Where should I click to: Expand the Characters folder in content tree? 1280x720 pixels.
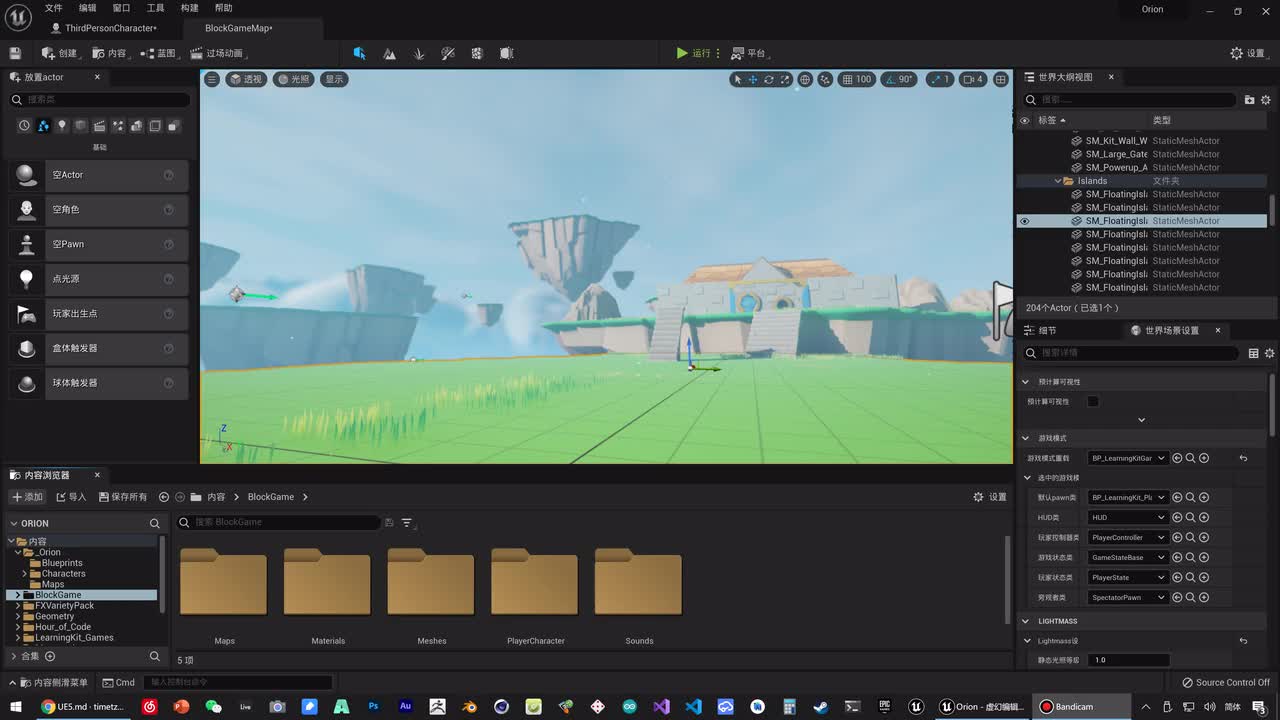24,574
